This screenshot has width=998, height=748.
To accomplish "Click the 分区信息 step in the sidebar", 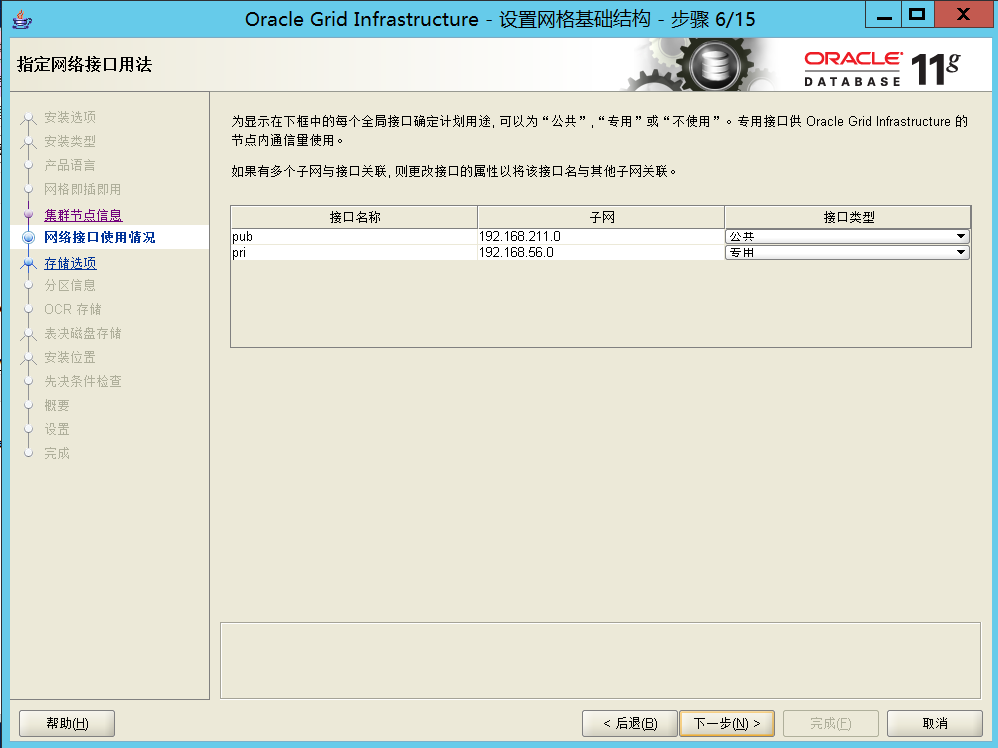I will (70, 285).
